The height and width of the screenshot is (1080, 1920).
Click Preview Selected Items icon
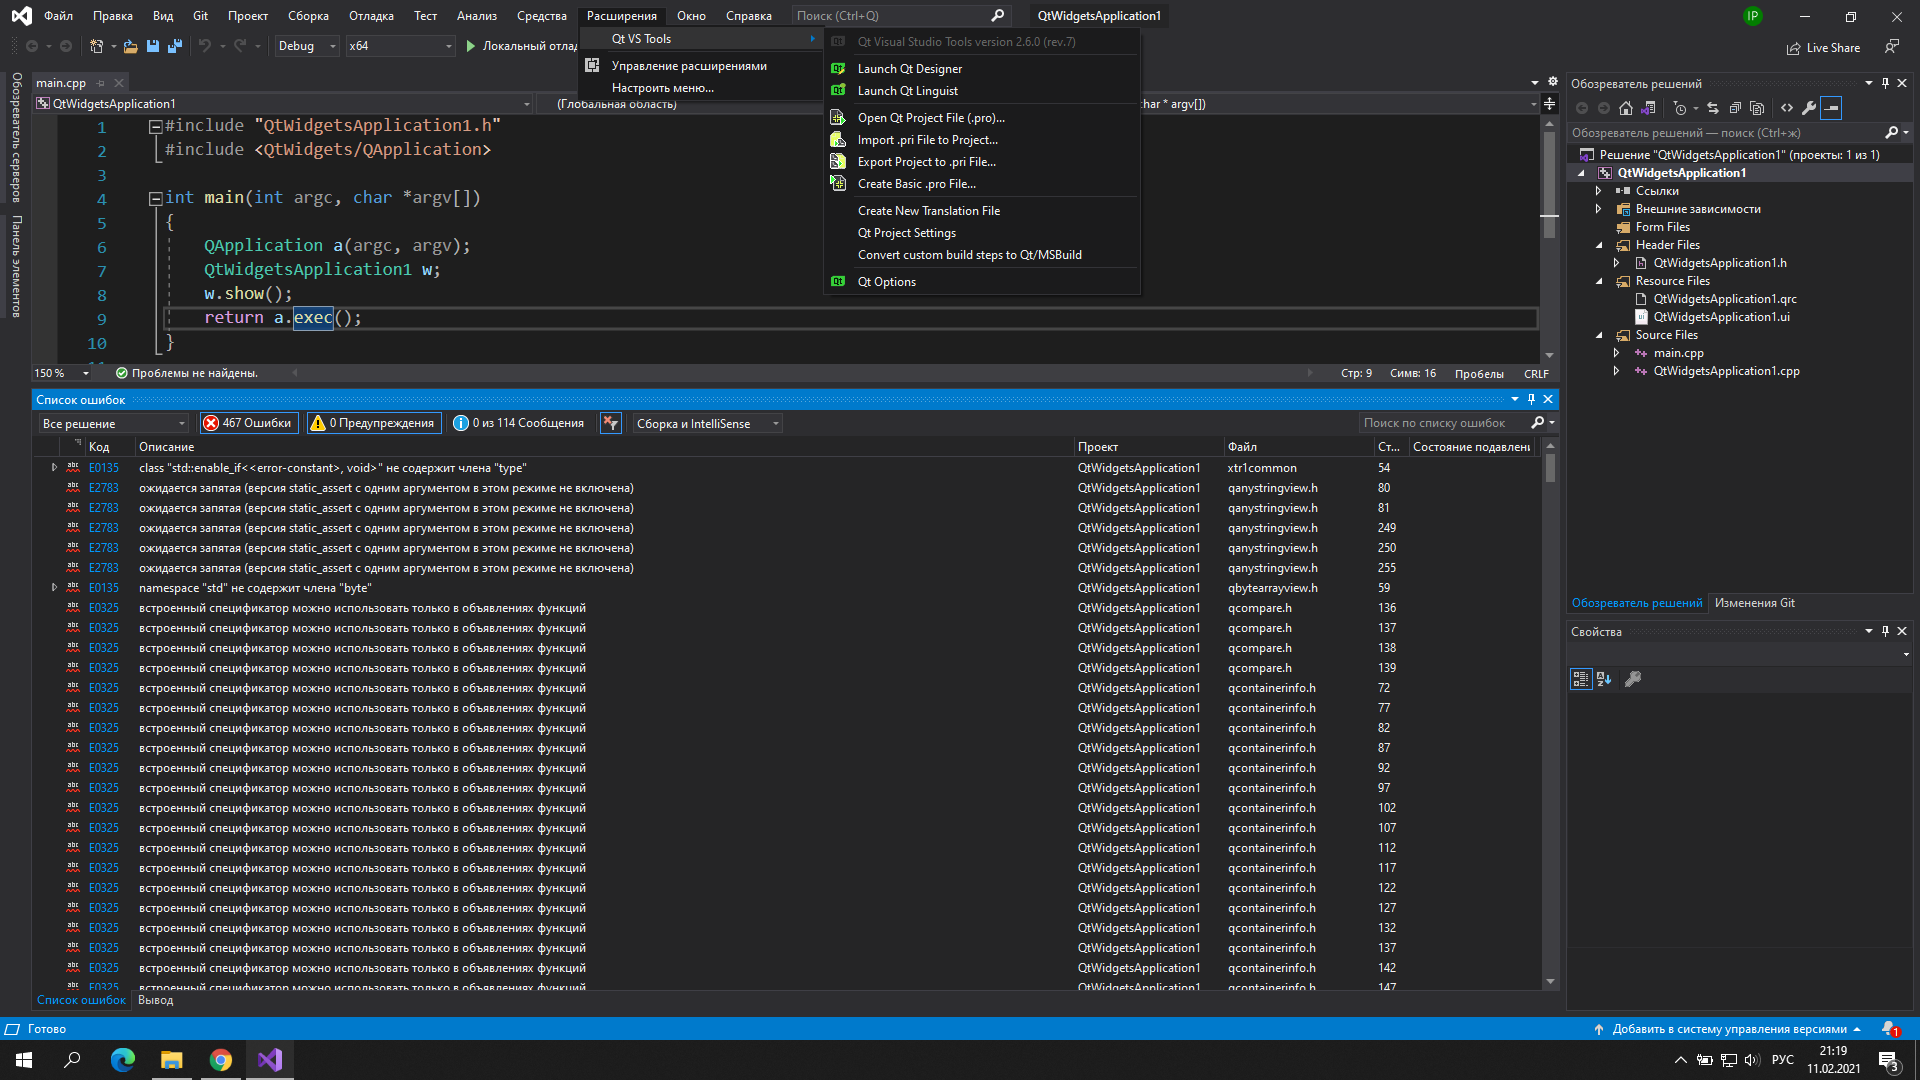coord(1831,108)
